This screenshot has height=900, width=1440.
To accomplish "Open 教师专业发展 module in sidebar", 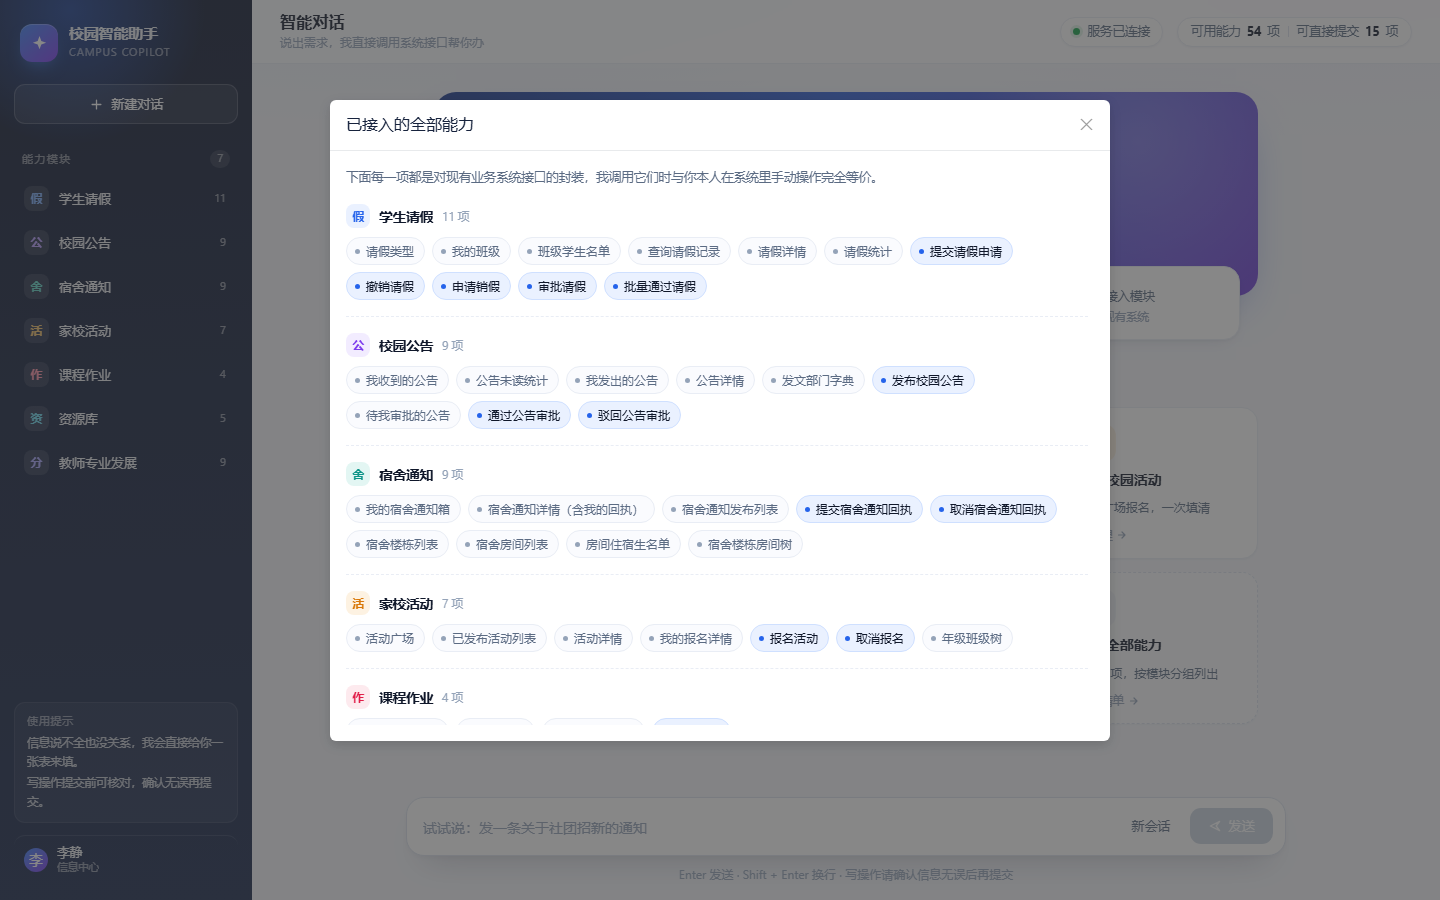I will (126, 463).
